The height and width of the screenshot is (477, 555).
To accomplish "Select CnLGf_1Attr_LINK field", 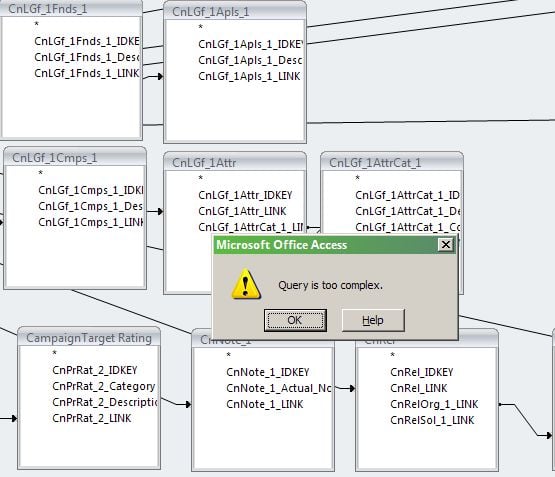I will [242, 211].
